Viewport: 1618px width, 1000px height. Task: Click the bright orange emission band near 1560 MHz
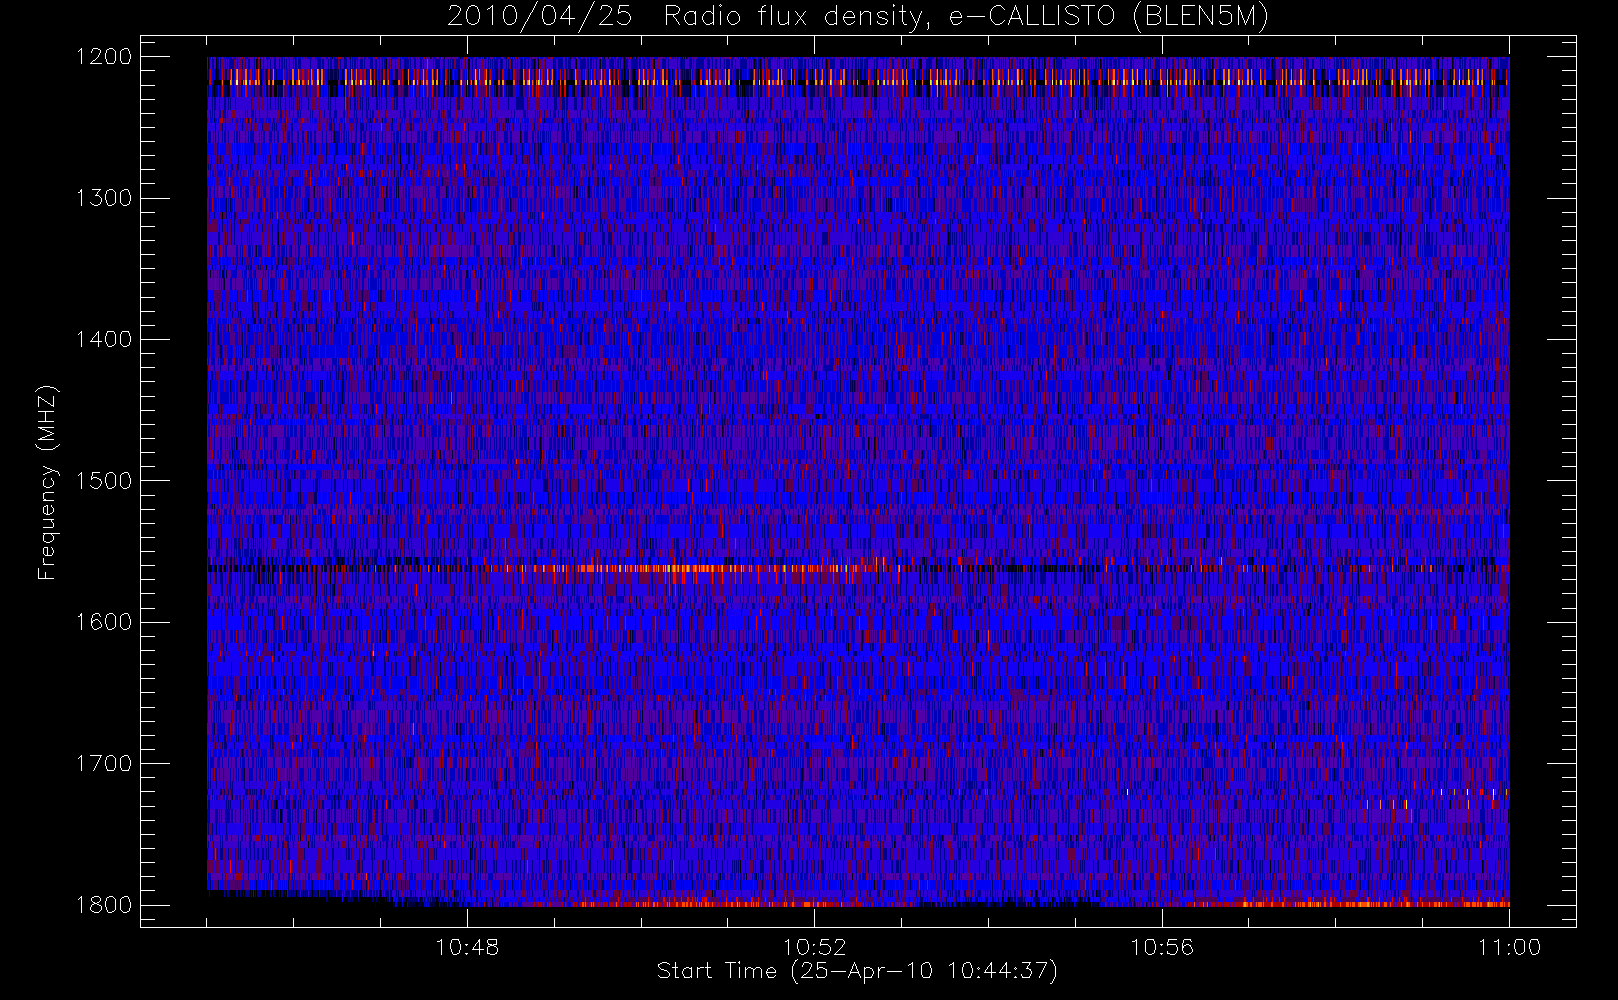pos(700,568)
